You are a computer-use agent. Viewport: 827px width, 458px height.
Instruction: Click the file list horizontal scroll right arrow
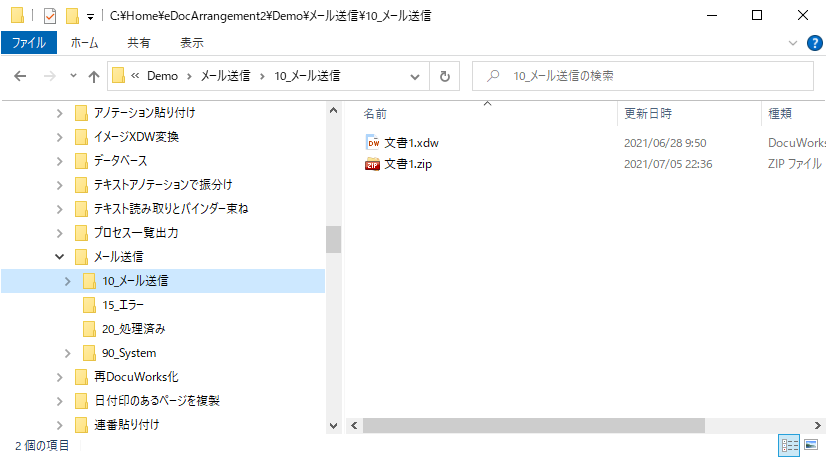pos(817,425)
